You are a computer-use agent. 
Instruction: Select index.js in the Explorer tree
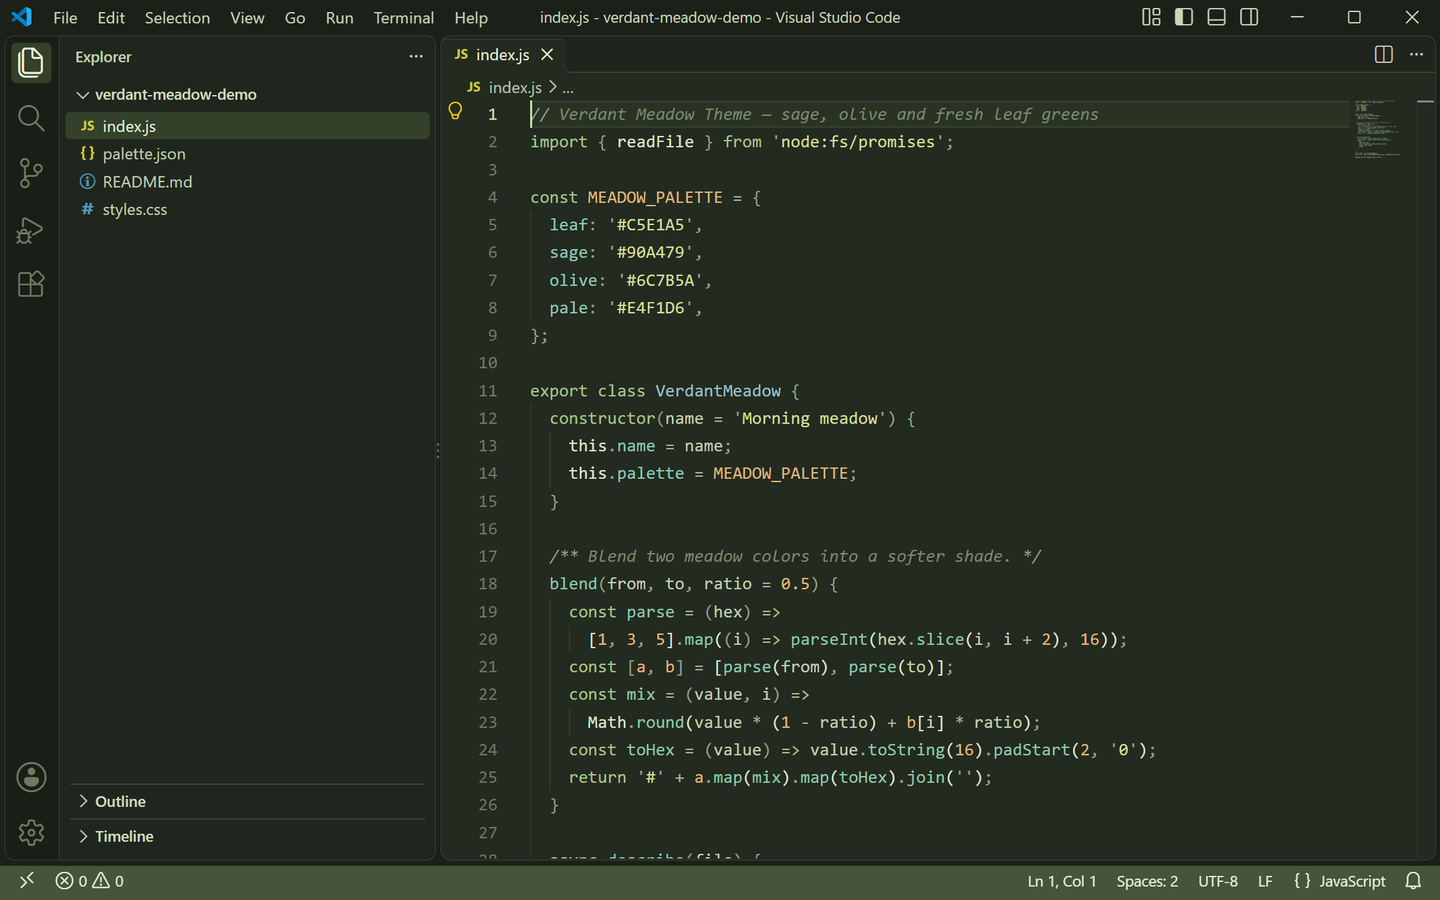coord(248,126)
